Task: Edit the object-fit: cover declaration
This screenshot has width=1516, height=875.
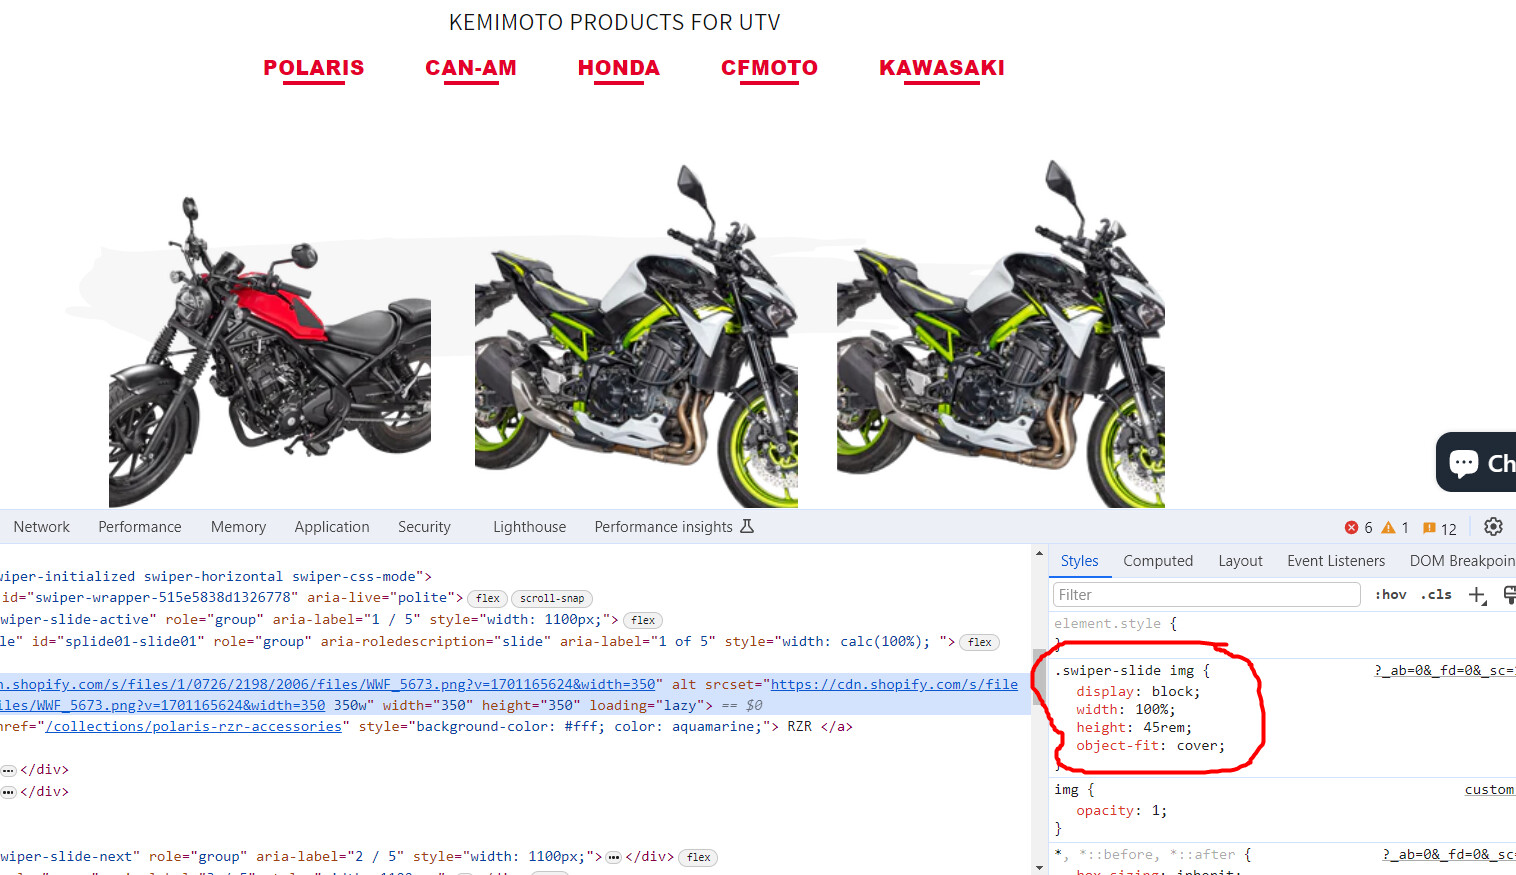Action: [x=1150, y=746]
